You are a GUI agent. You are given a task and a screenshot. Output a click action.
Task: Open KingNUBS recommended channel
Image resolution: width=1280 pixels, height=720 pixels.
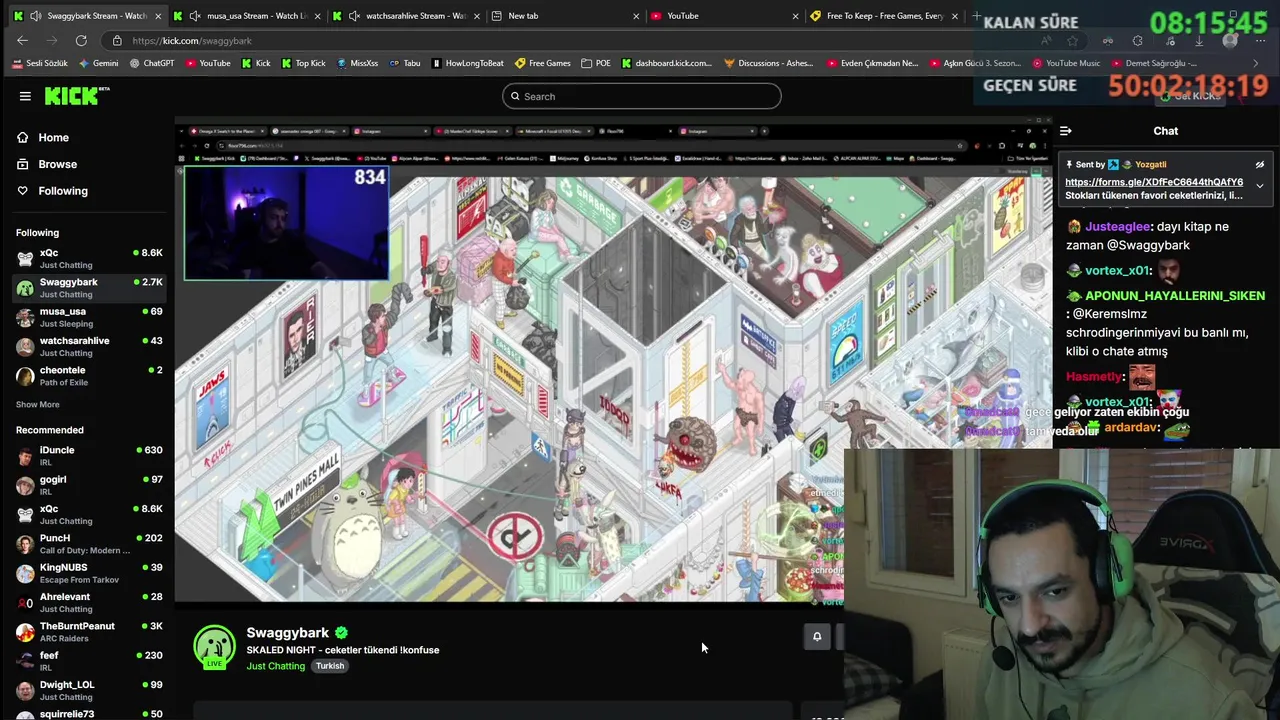(x=88, y=573)
